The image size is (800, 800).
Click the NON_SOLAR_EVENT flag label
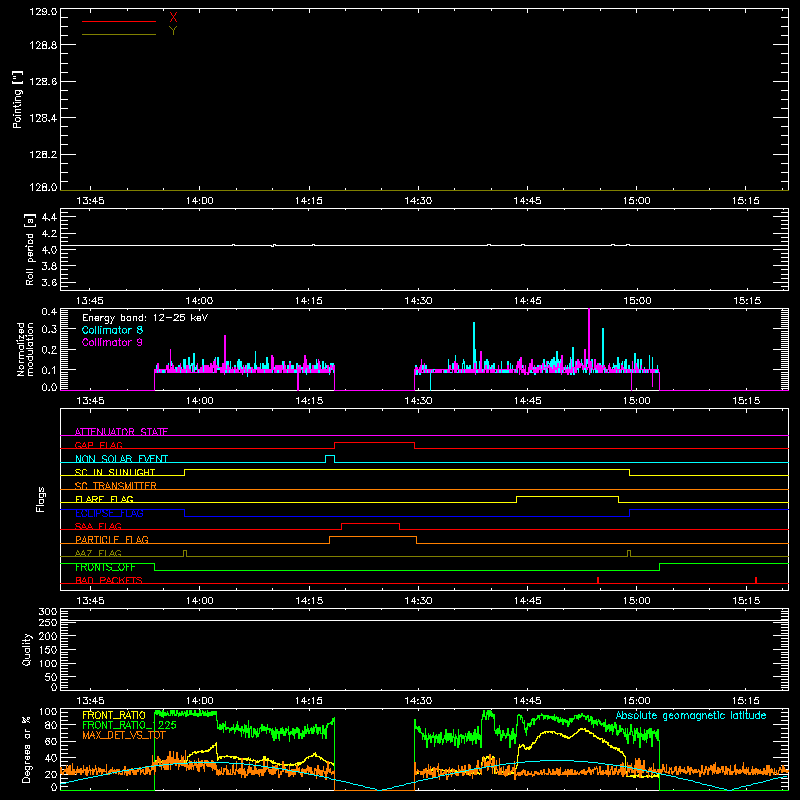(121, 459)
